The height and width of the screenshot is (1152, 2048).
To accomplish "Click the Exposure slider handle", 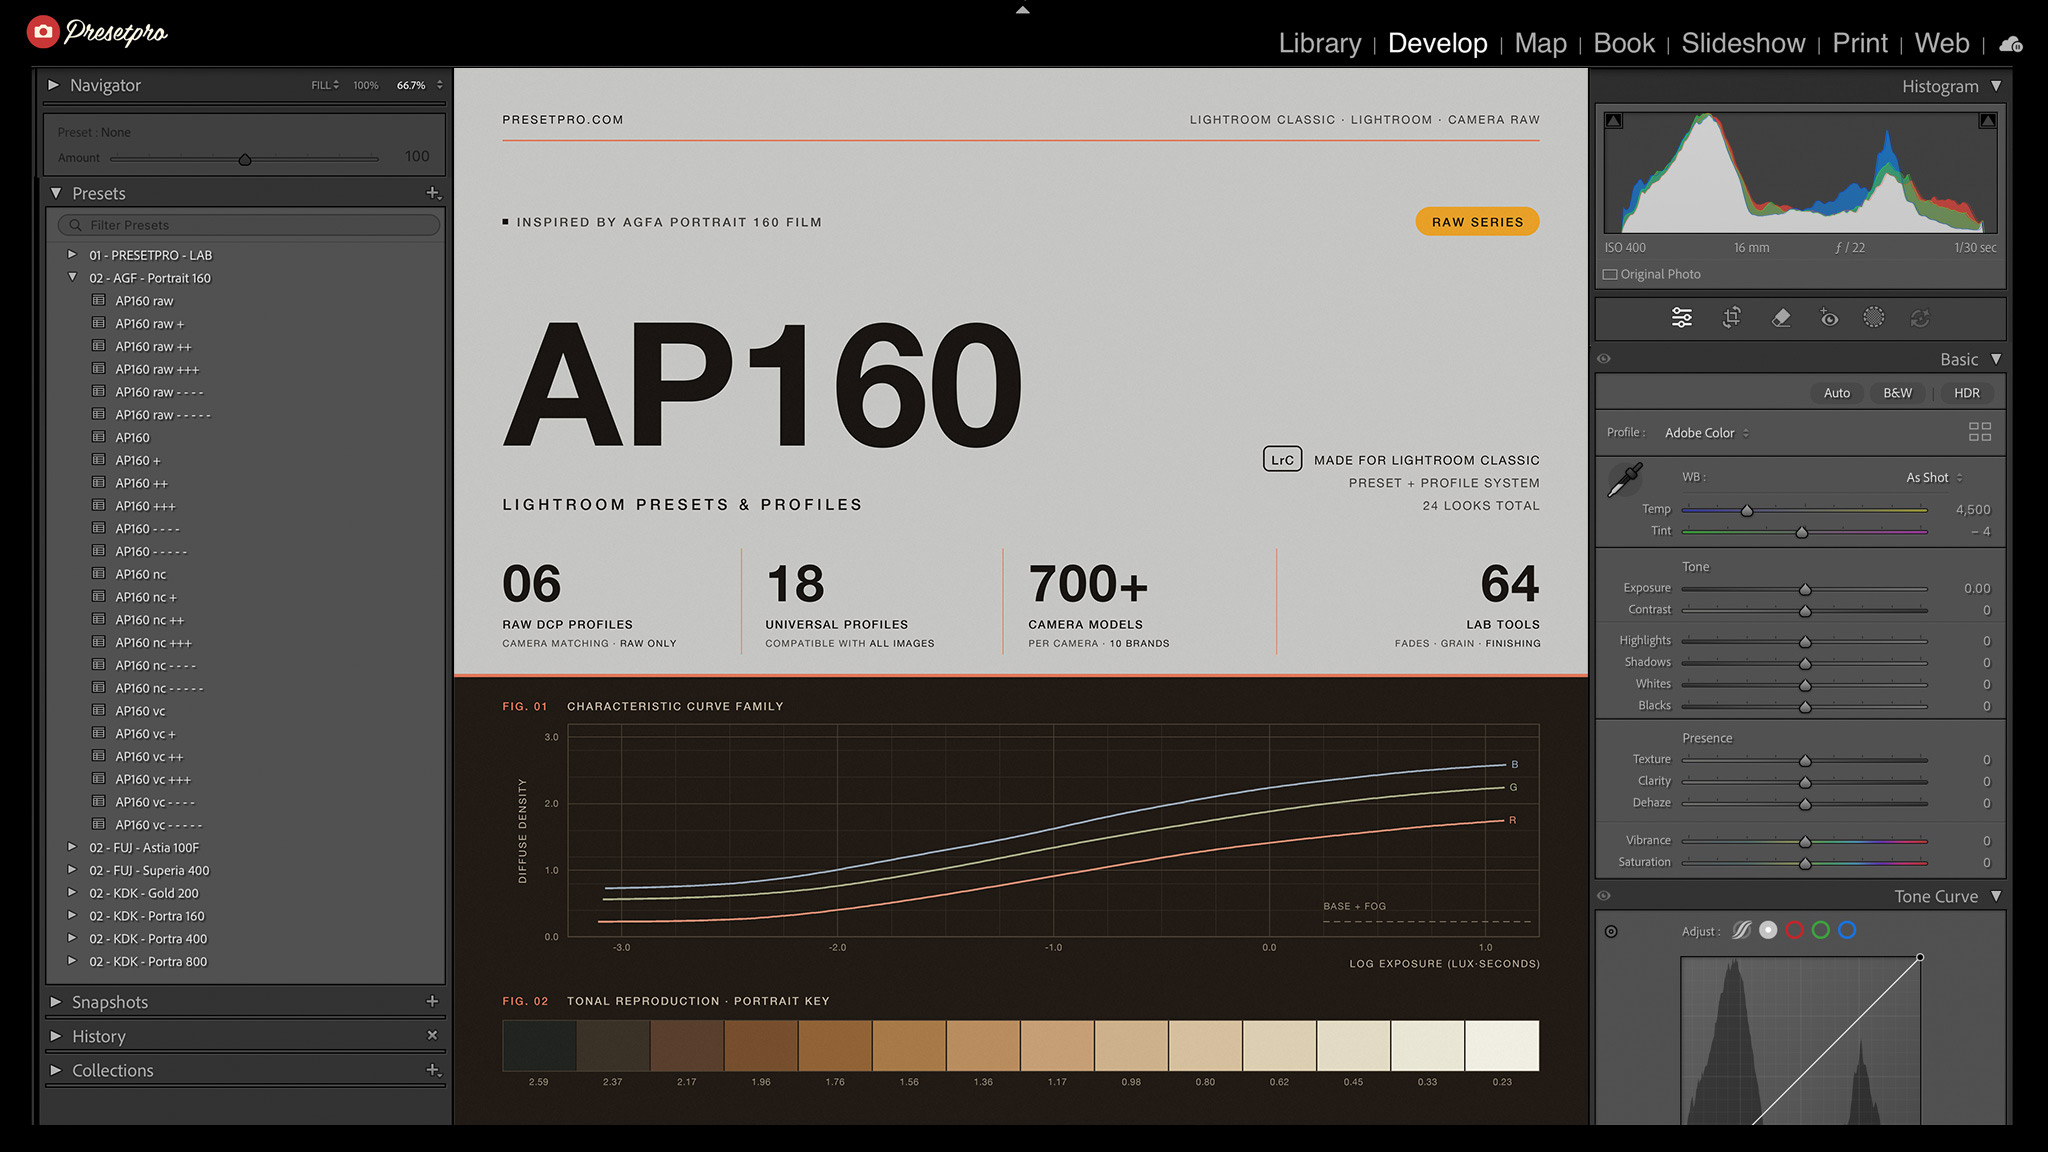I will [1805, 590].
